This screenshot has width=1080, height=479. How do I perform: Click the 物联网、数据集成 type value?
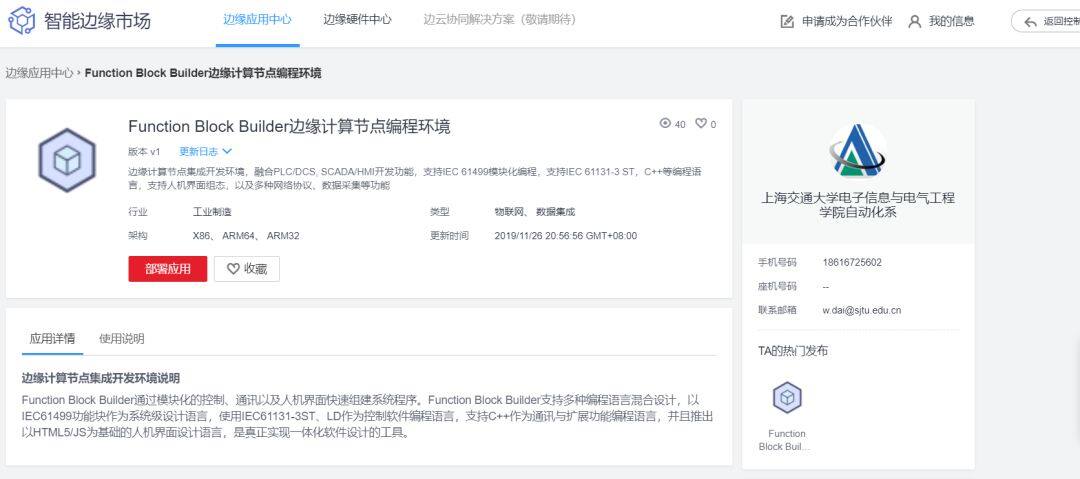(x=534, y=212)
